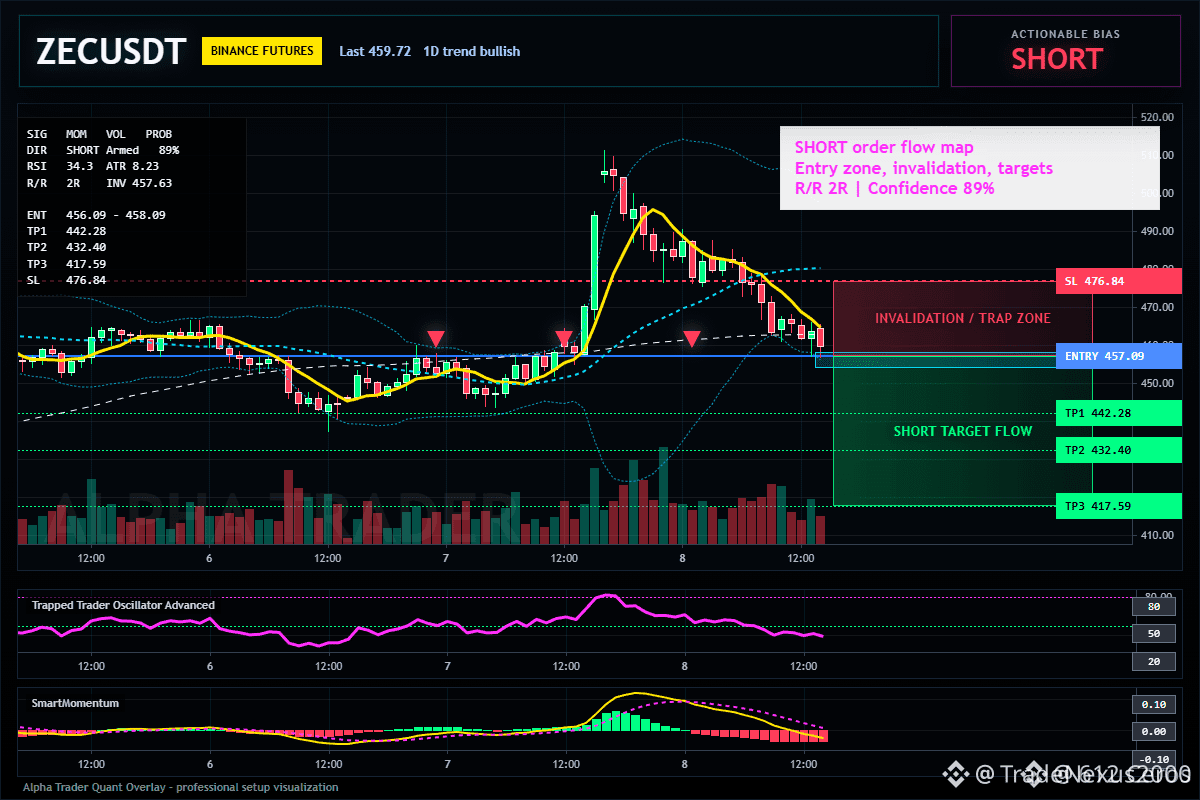1200x800 pixels.
Task: Click 'SL 476.84' in the info panel
Action: click(x=66, y=280)
